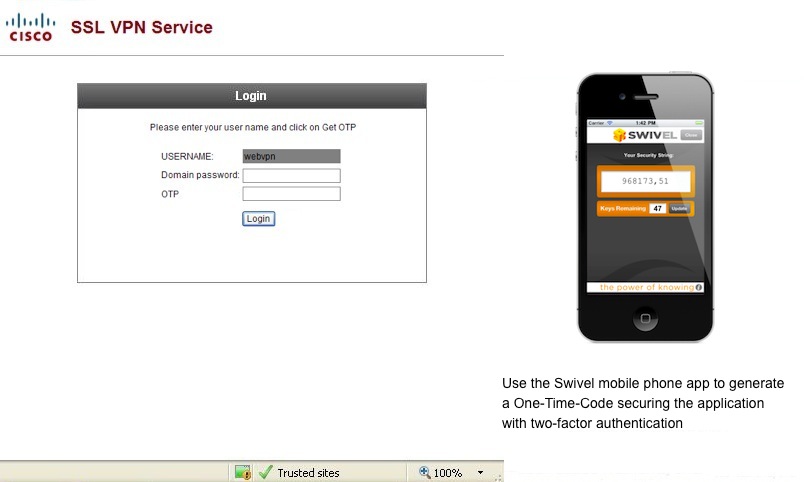Click the Update button on the phone screen

[x=679, y=209]
